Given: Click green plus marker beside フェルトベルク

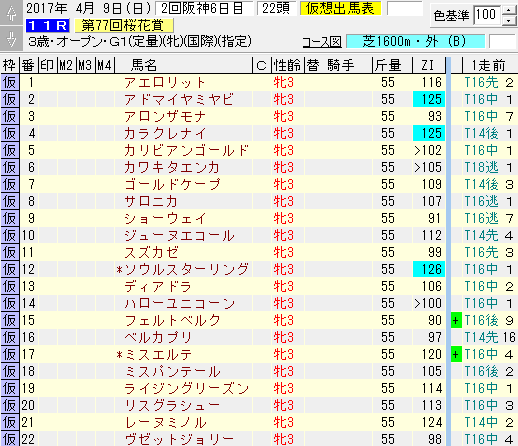Looking at the screenshot, I should coord(456,321).
